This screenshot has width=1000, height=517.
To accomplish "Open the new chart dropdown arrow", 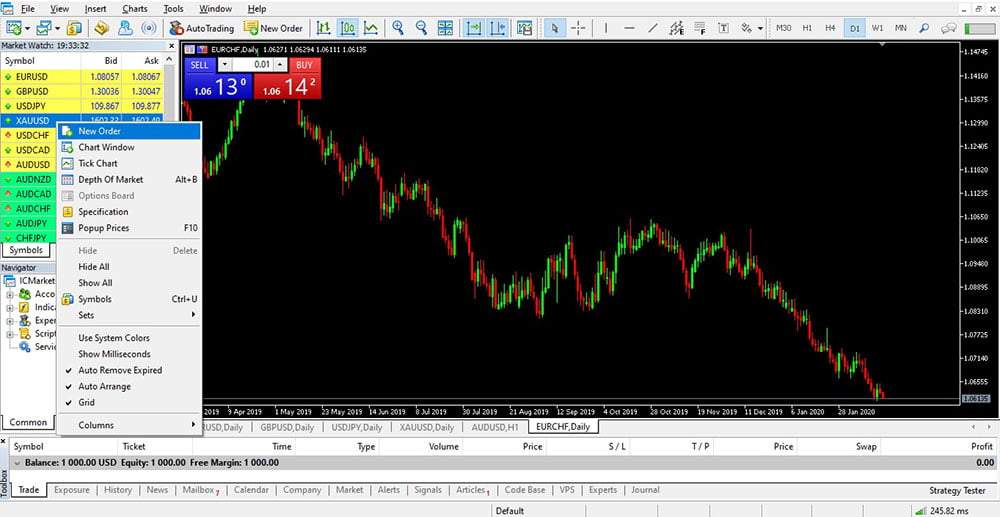I will [27, 28].
